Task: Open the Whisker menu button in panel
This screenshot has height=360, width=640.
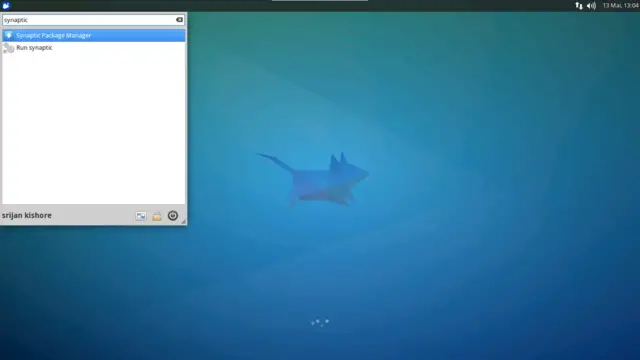Action: coord(6,5)
